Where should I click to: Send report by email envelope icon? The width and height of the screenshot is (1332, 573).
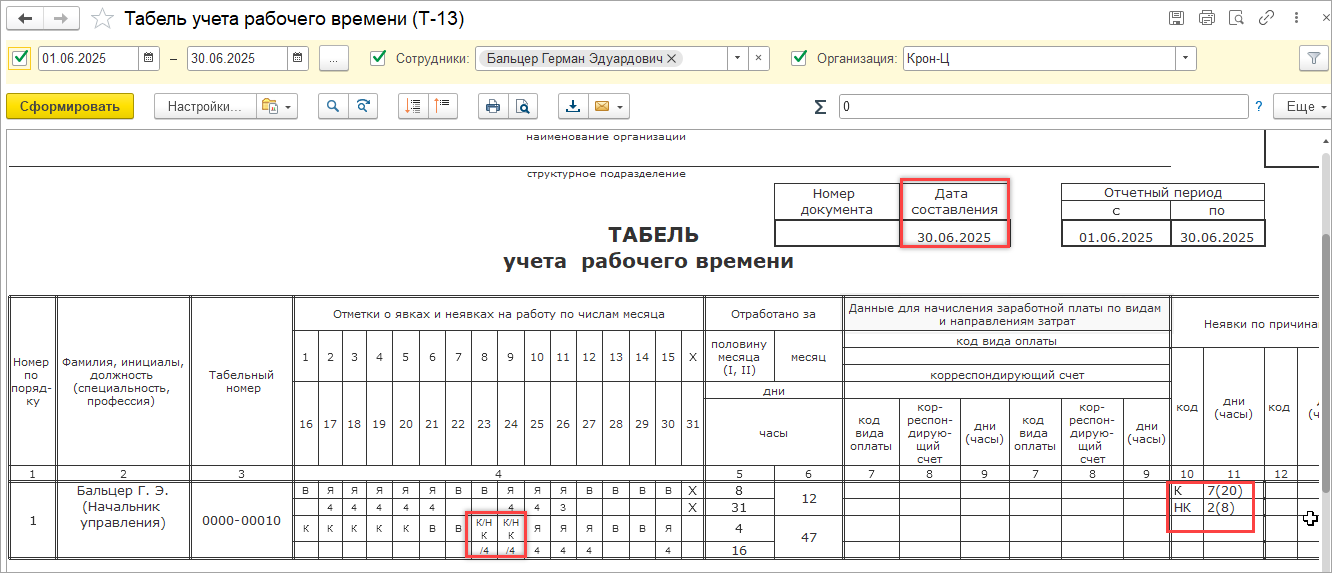(x=602, y=106)
